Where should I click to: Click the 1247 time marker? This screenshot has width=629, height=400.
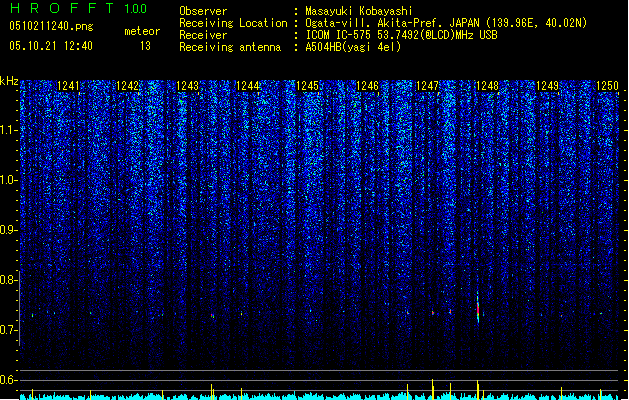[x=428, y=86]
